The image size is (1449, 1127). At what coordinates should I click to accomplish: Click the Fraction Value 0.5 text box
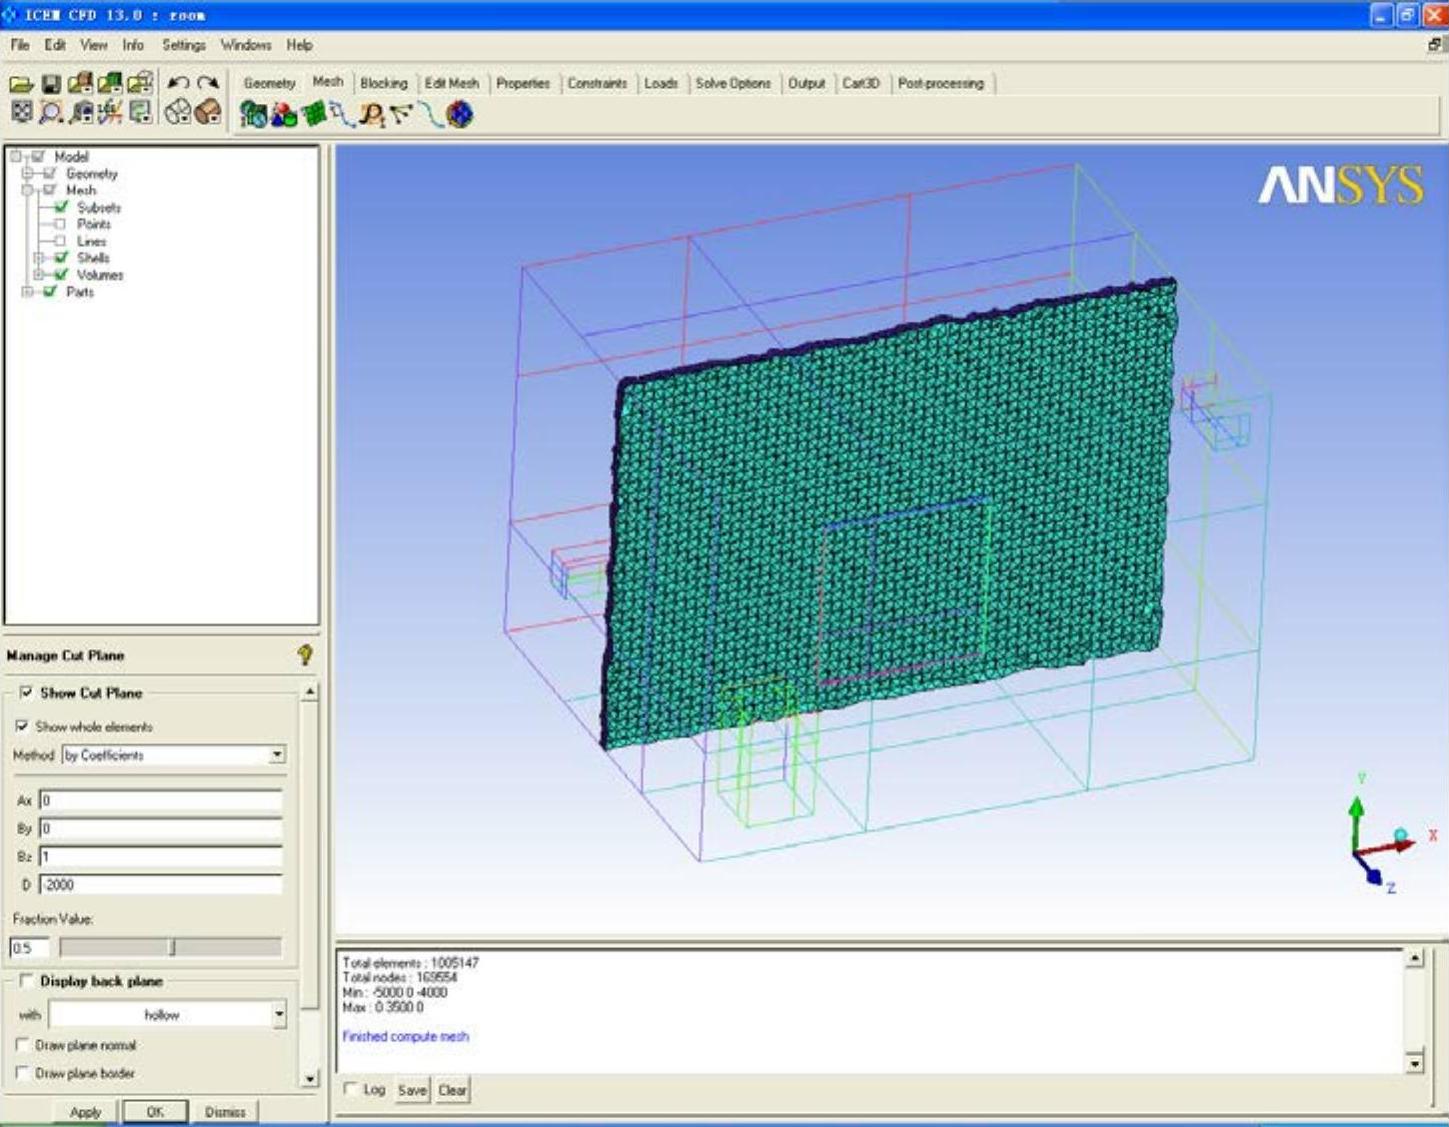[x=29, y=947]
